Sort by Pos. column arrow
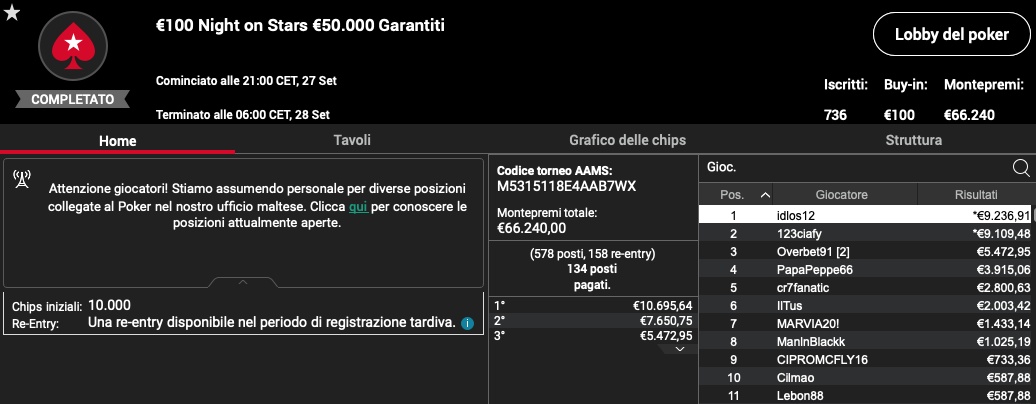Image resolution: width=1036 pixels, height=404 pixels. click(765, 195)
